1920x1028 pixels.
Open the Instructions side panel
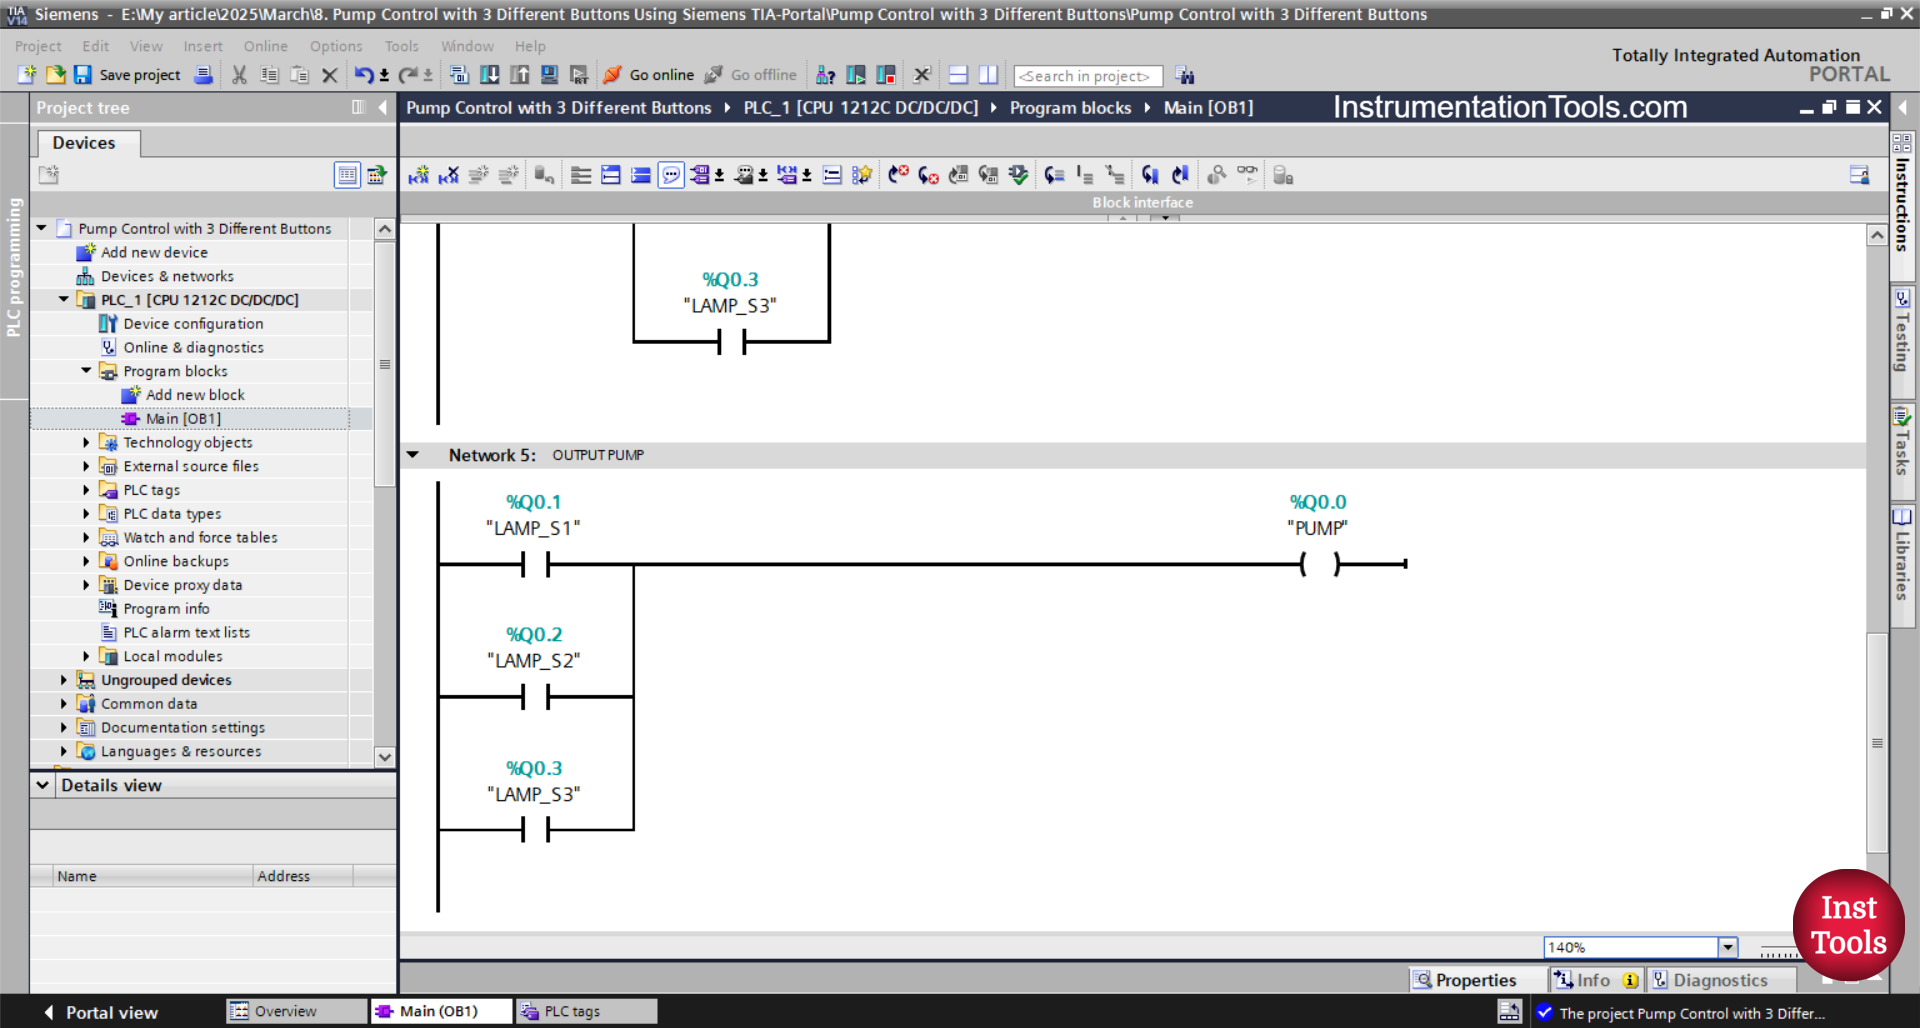pyautogui.click(x=1901, y=200)
